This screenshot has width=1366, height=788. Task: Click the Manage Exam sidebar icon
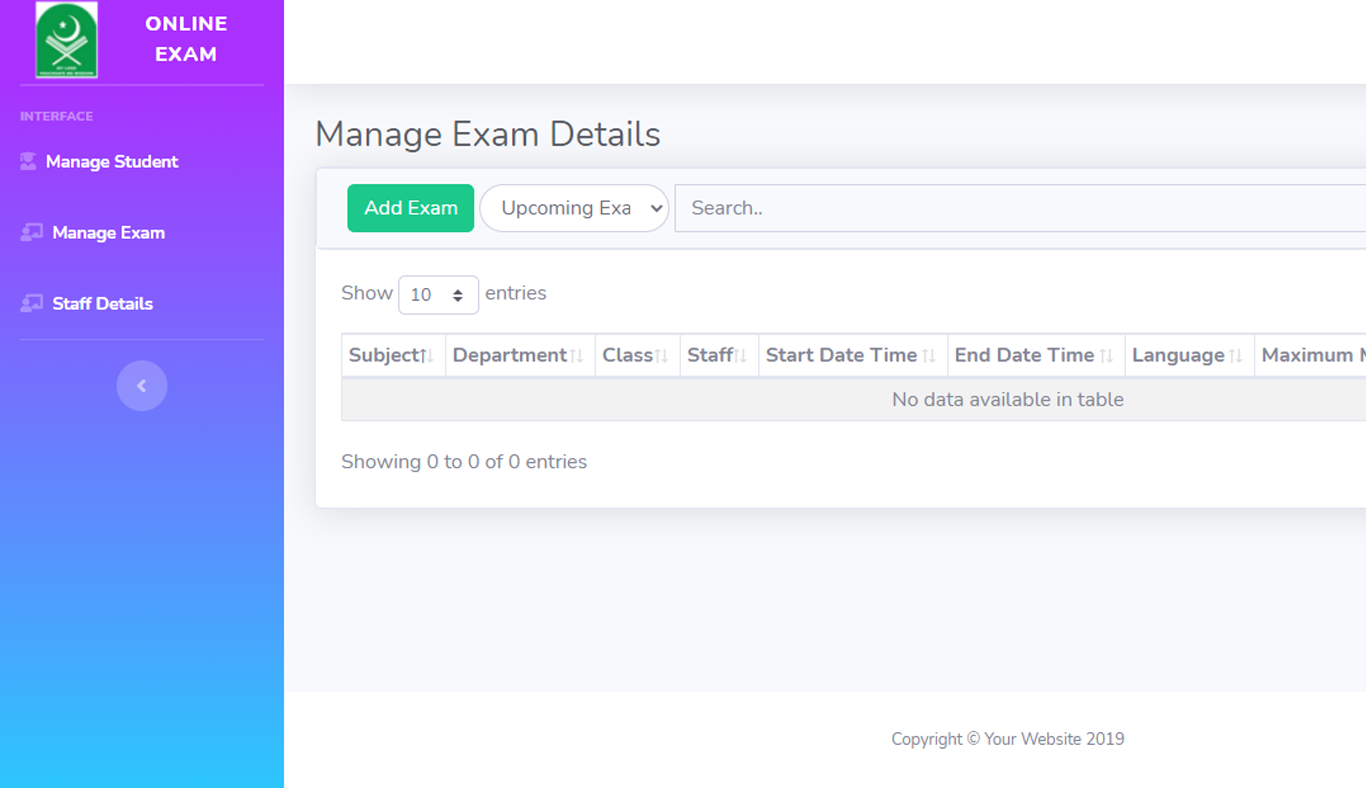(x=31, y=232)
